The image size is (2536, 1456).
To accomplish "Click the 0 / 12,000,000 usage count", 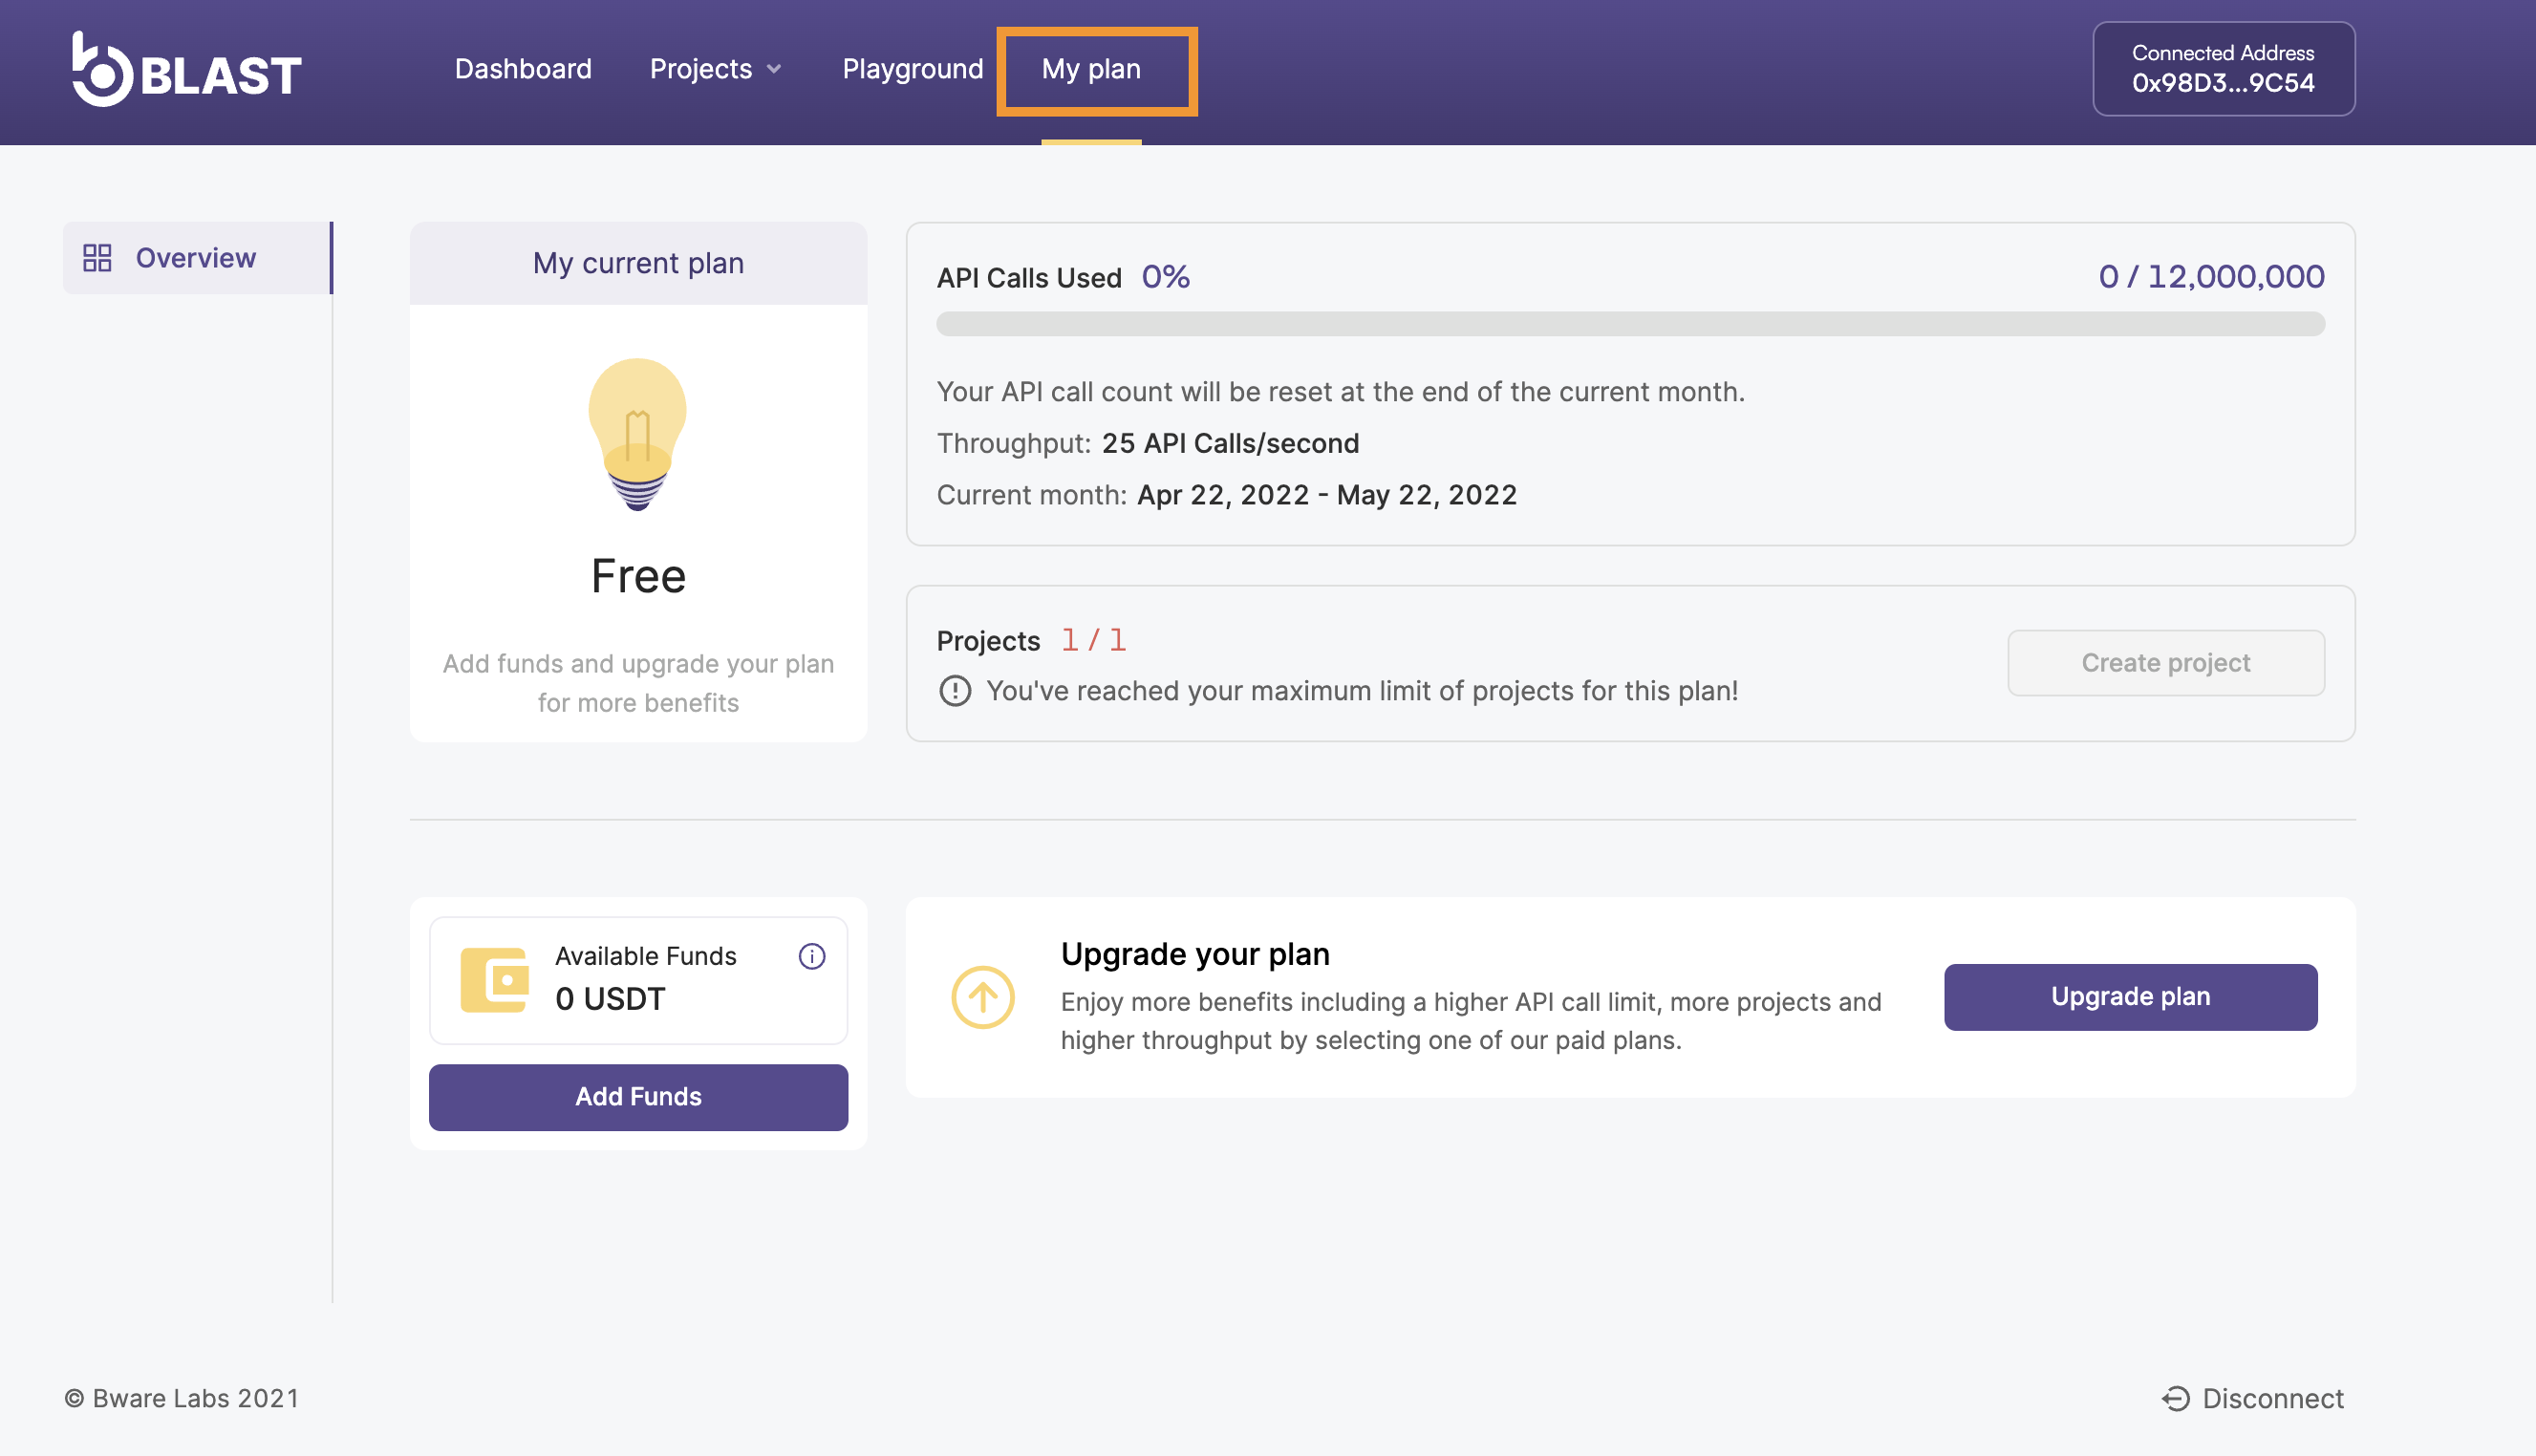I will (x=2211, y=277).
